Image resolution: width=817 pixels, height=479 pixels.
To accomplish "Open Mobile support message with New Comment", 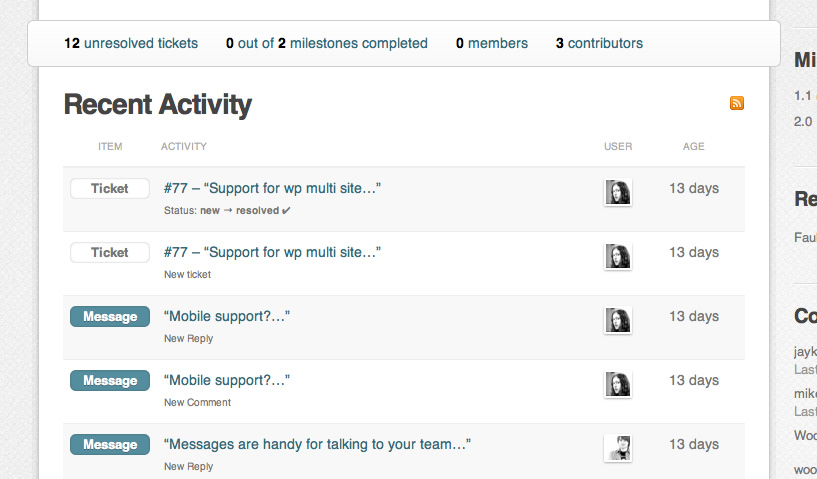I will point(227,380).
